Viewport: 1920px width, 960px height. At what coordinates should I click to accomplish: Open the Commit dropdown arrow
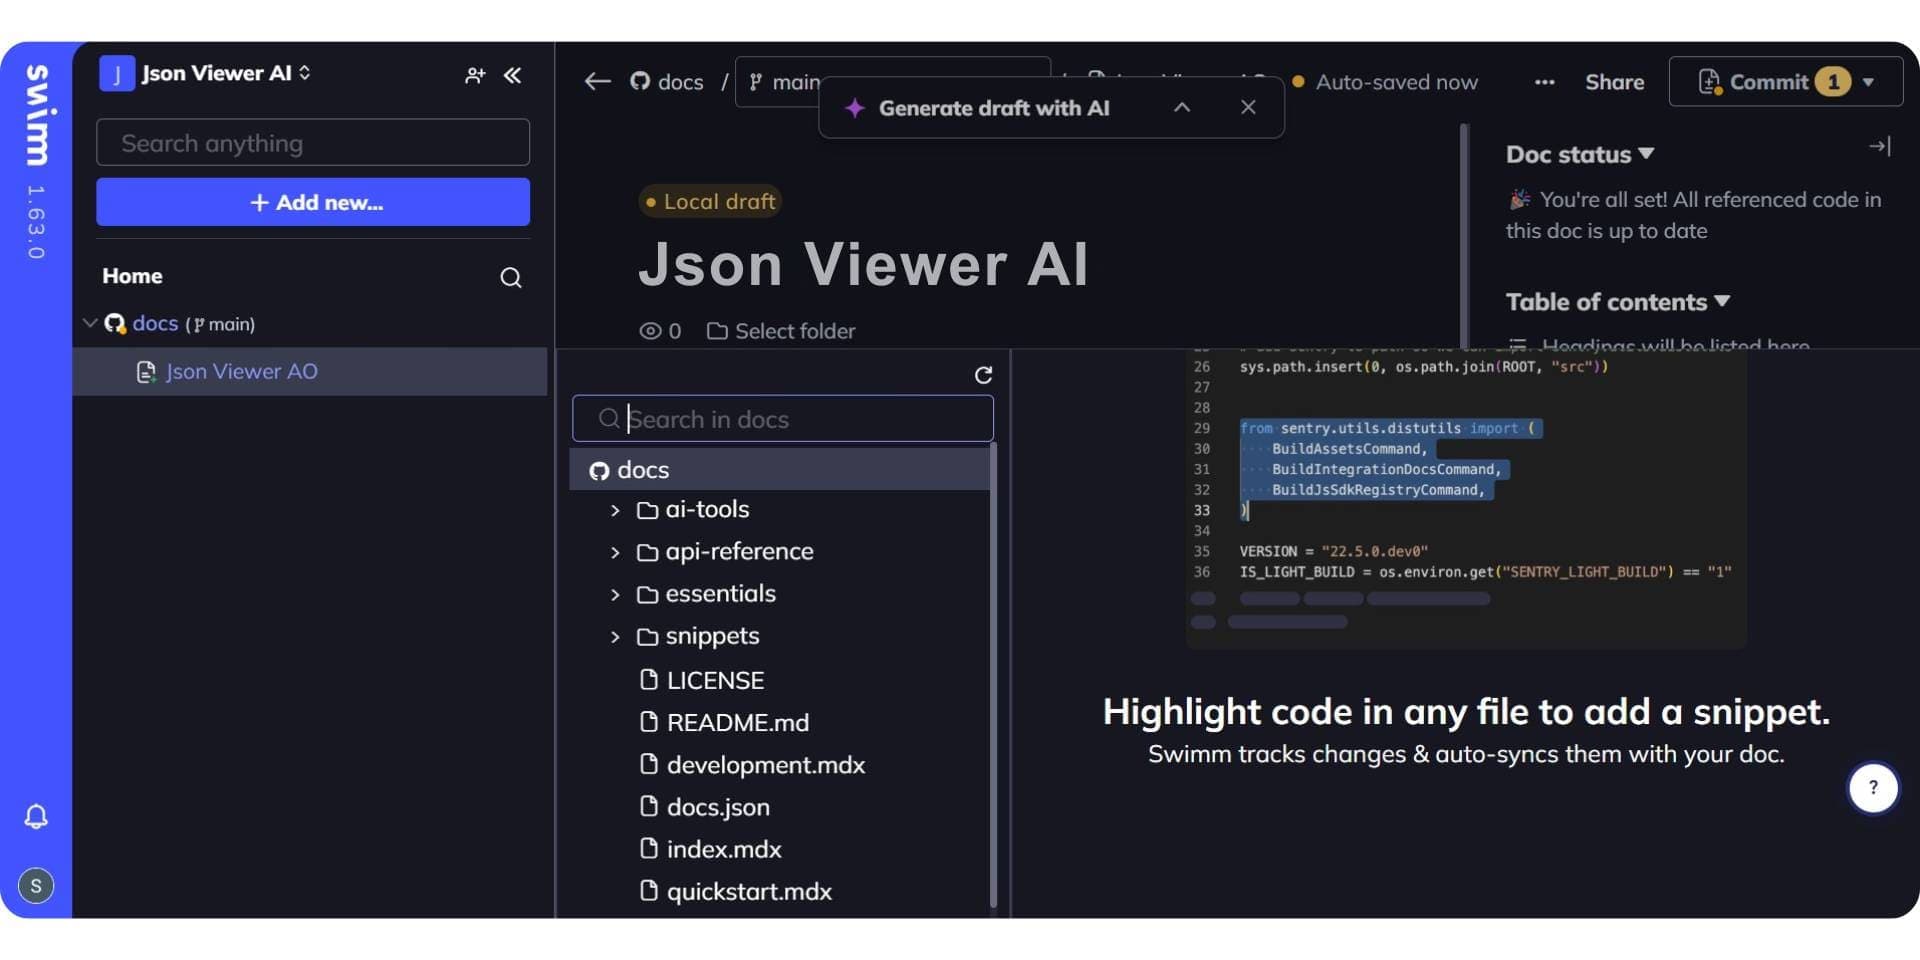[1868, 82]
